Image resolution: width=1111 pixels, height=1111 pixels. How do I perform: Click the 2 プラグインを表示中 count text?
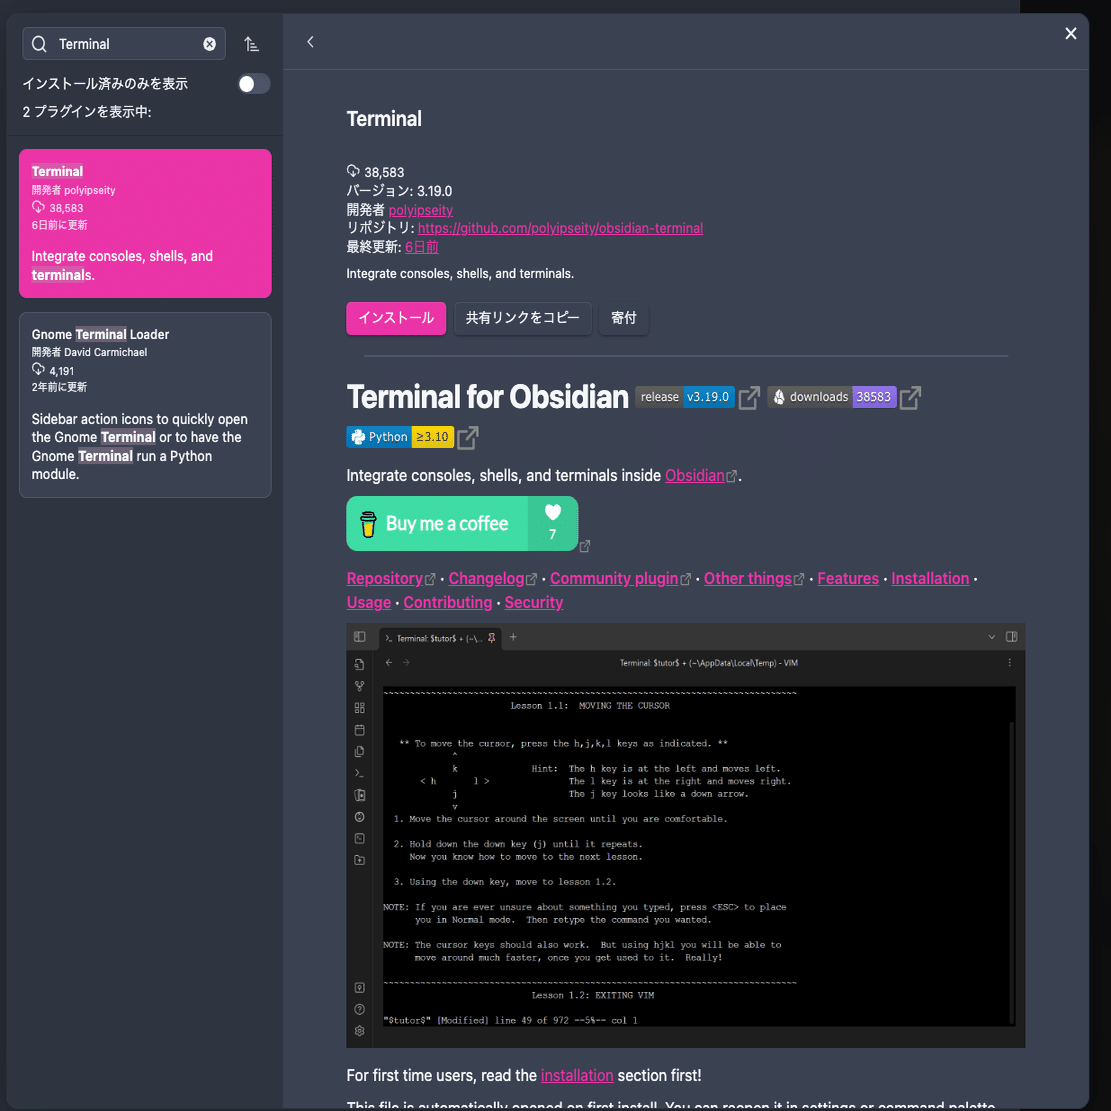point(87,112)
